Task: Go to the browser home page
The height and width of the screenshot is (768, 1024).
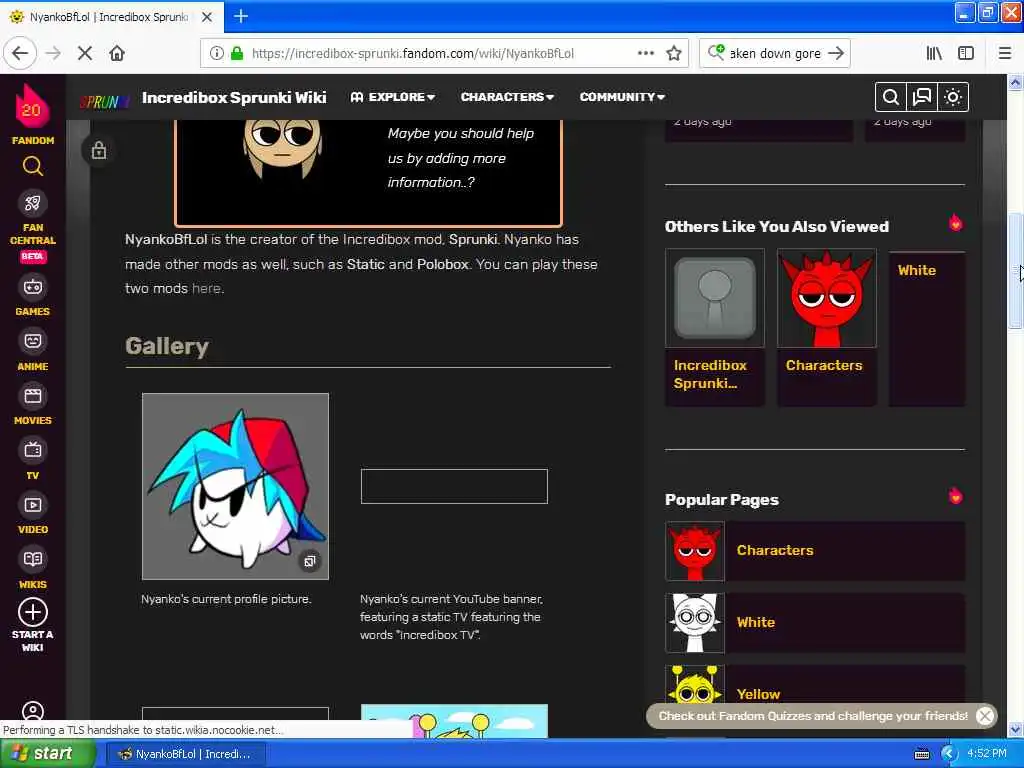Action: 117,53
